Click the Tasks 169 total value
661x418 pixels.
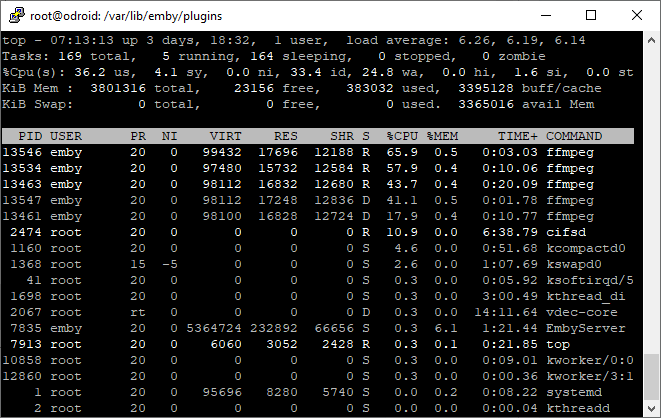click(x=70, y=56)
